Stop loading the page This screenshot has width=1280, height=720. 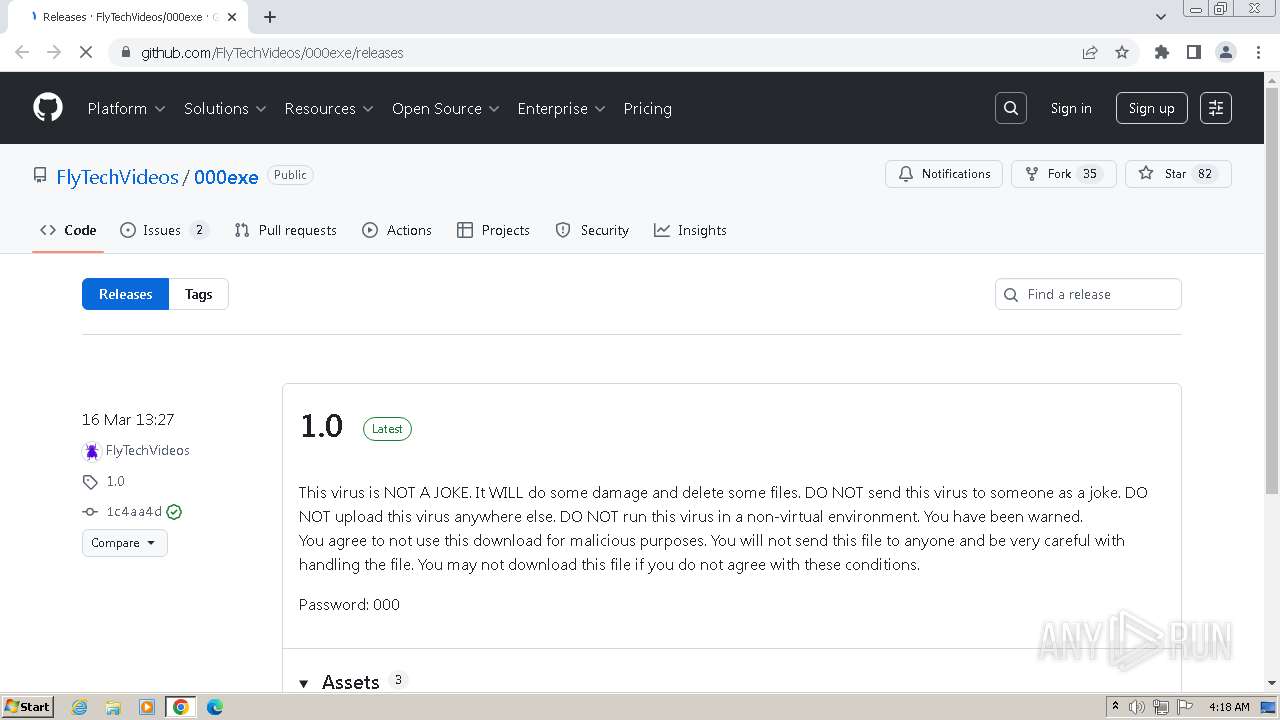tap(86, 52)
